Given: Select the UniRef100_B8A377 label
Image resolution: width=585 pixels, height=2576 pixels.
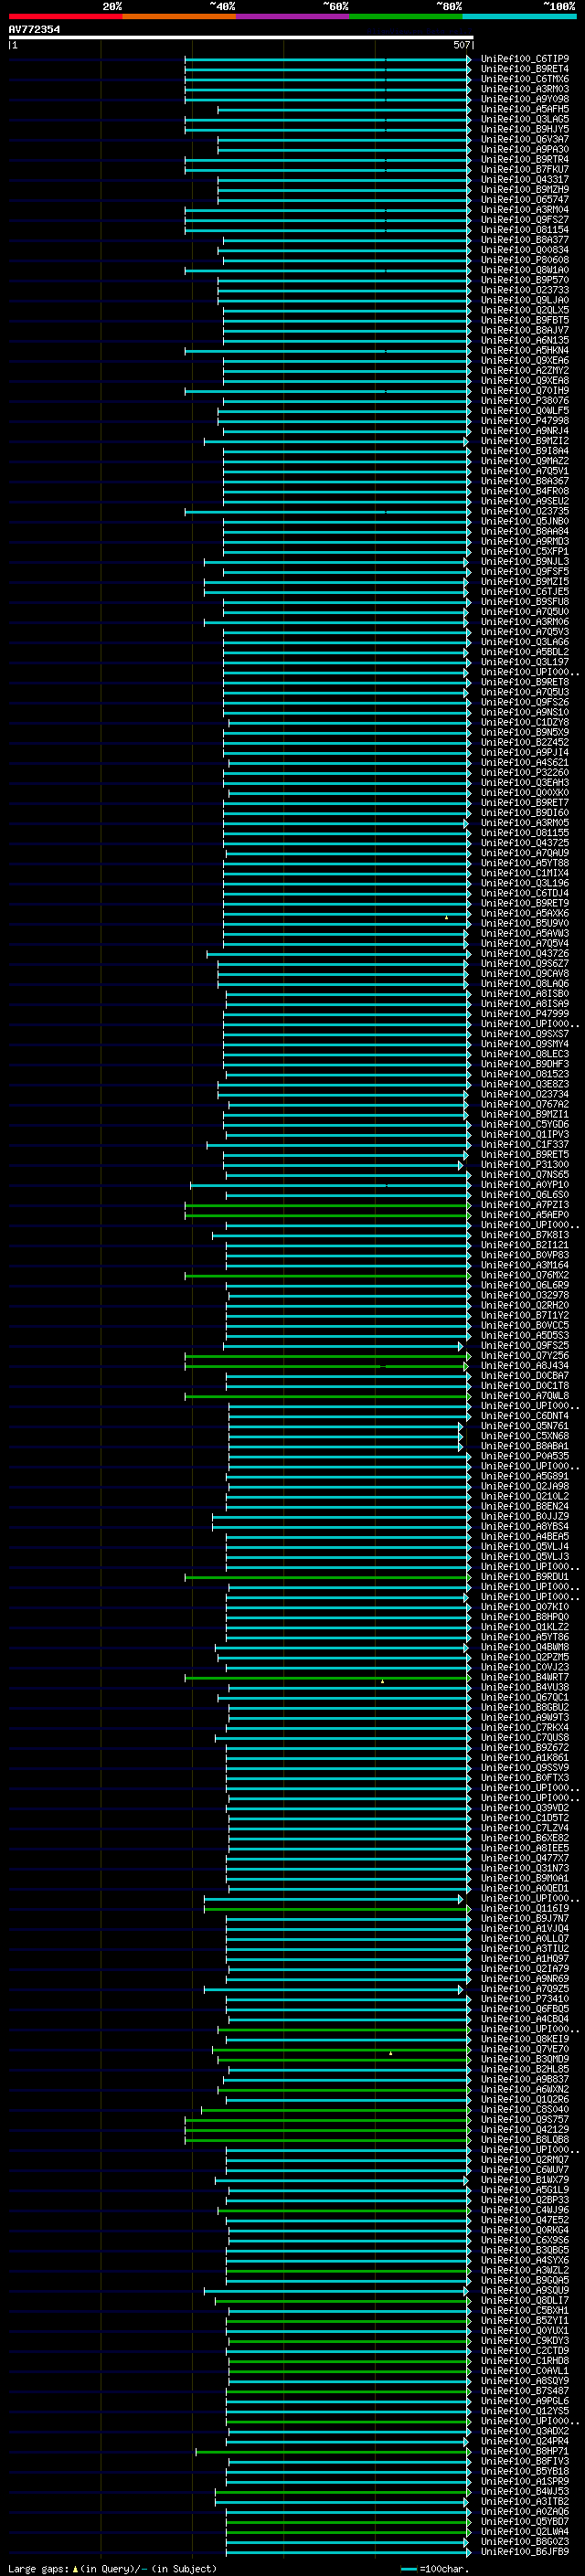Looking at the screenshot, I should [x=524, y=240].
